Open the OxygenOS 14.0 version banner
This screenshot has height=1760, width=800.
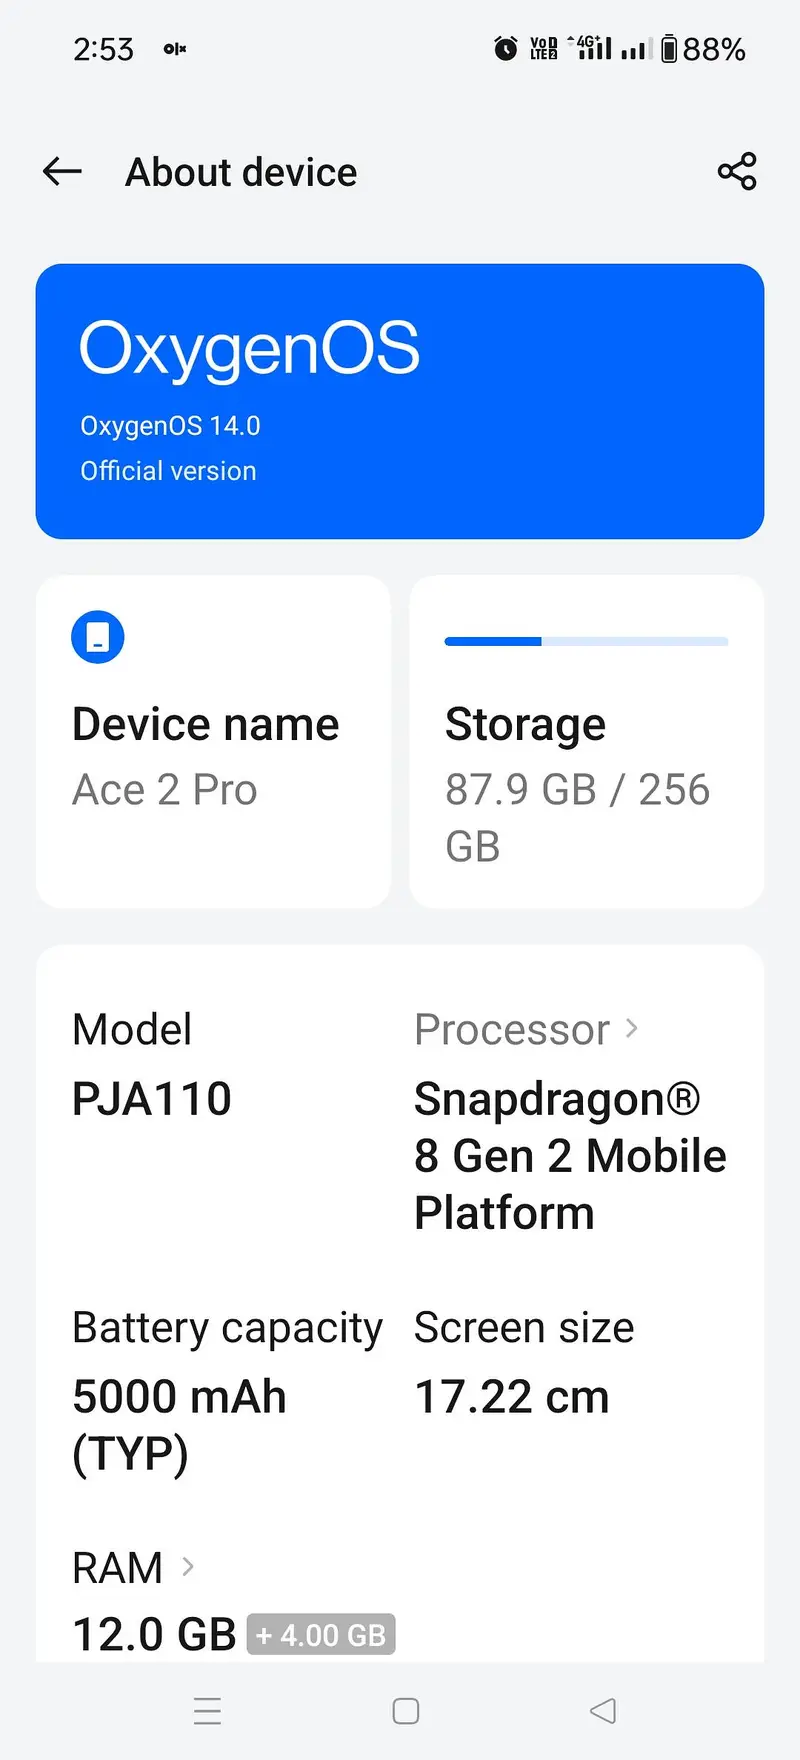[400, 401]
